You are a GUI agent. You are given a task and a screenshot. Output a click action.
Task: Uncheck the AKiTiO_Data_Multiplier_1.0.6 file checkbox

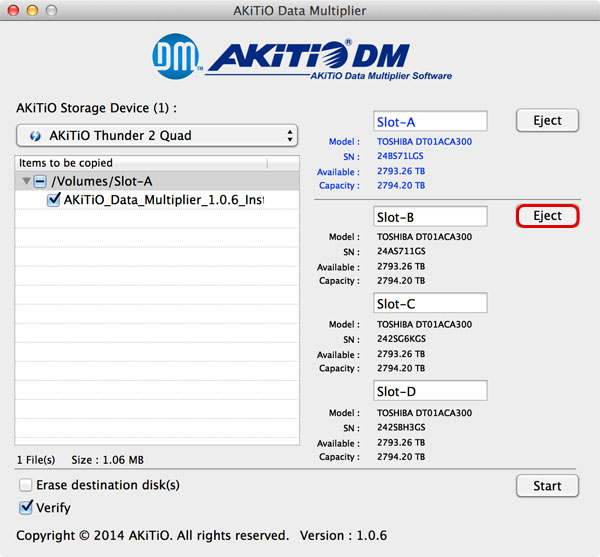point(55,200)
